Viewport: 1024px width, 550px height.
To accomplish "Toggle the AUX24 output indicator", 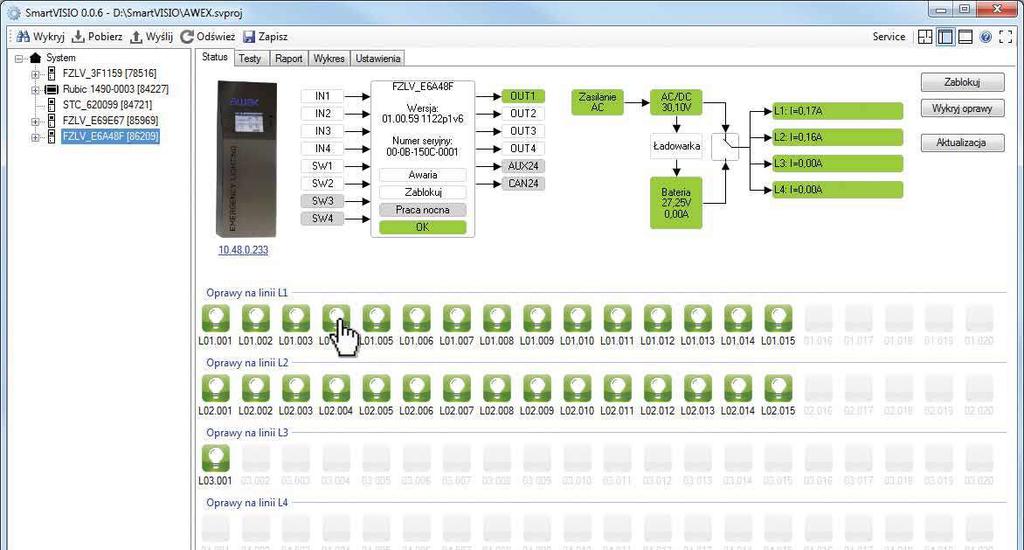I will [x=523, y=166].
